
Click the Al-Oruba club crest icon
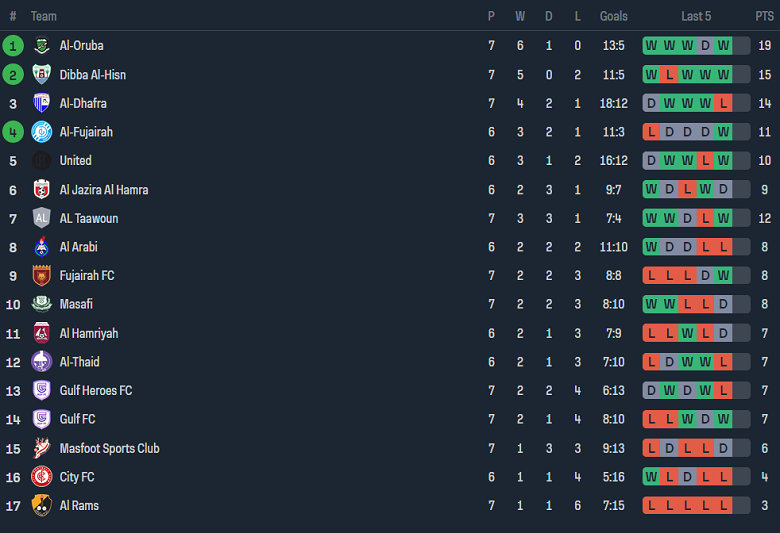click(41, 46)
